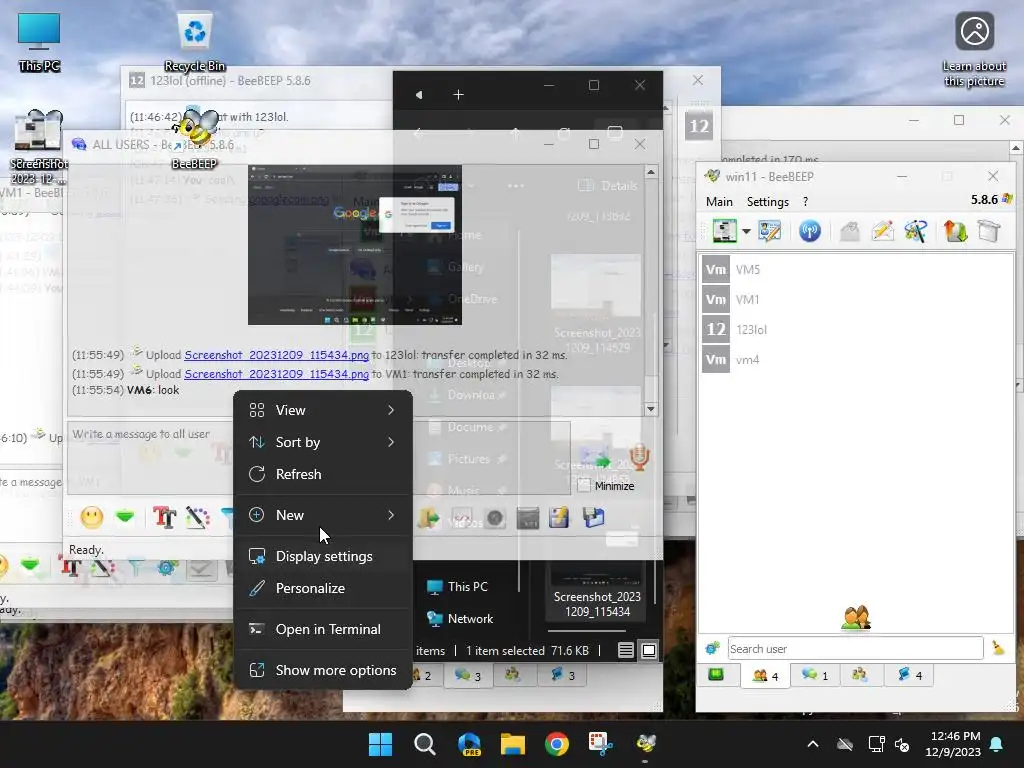The image size is (1024, 768).
Task: Click Show more options in the context menu
Action: coord(323,670)
